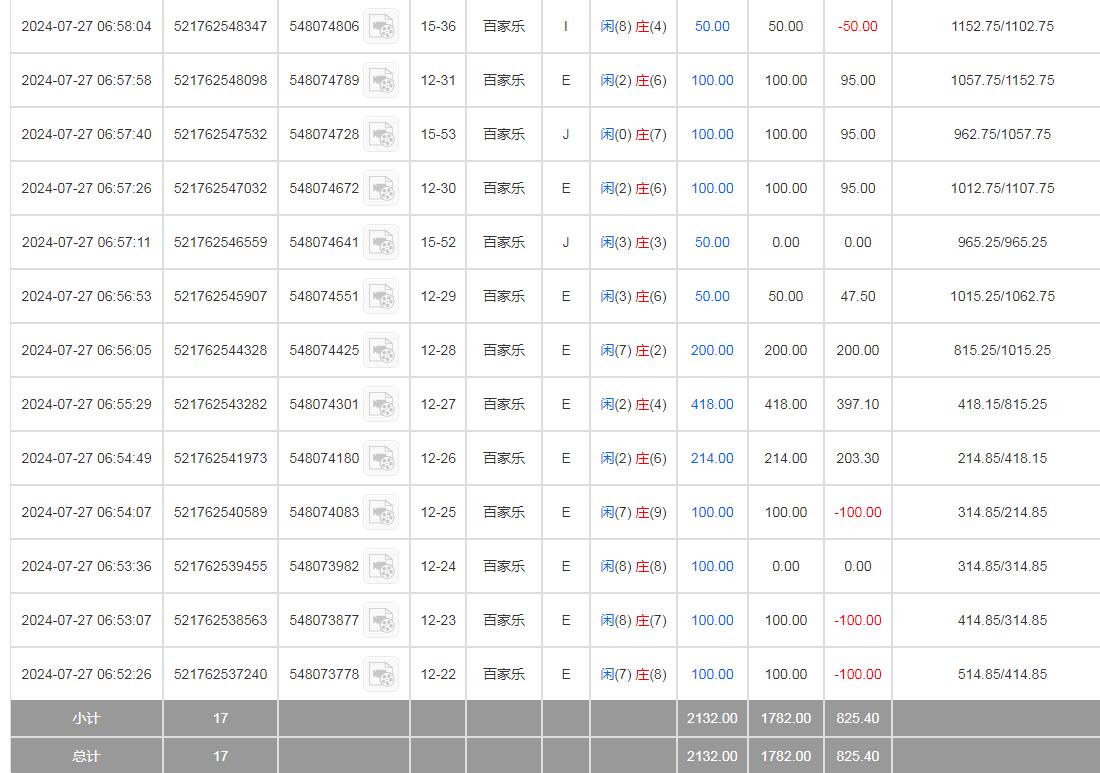This screenshot has height=773, width=1100.
Task: Click the 闲(0) 庄(7) result cell
Action: pos(633,134)
